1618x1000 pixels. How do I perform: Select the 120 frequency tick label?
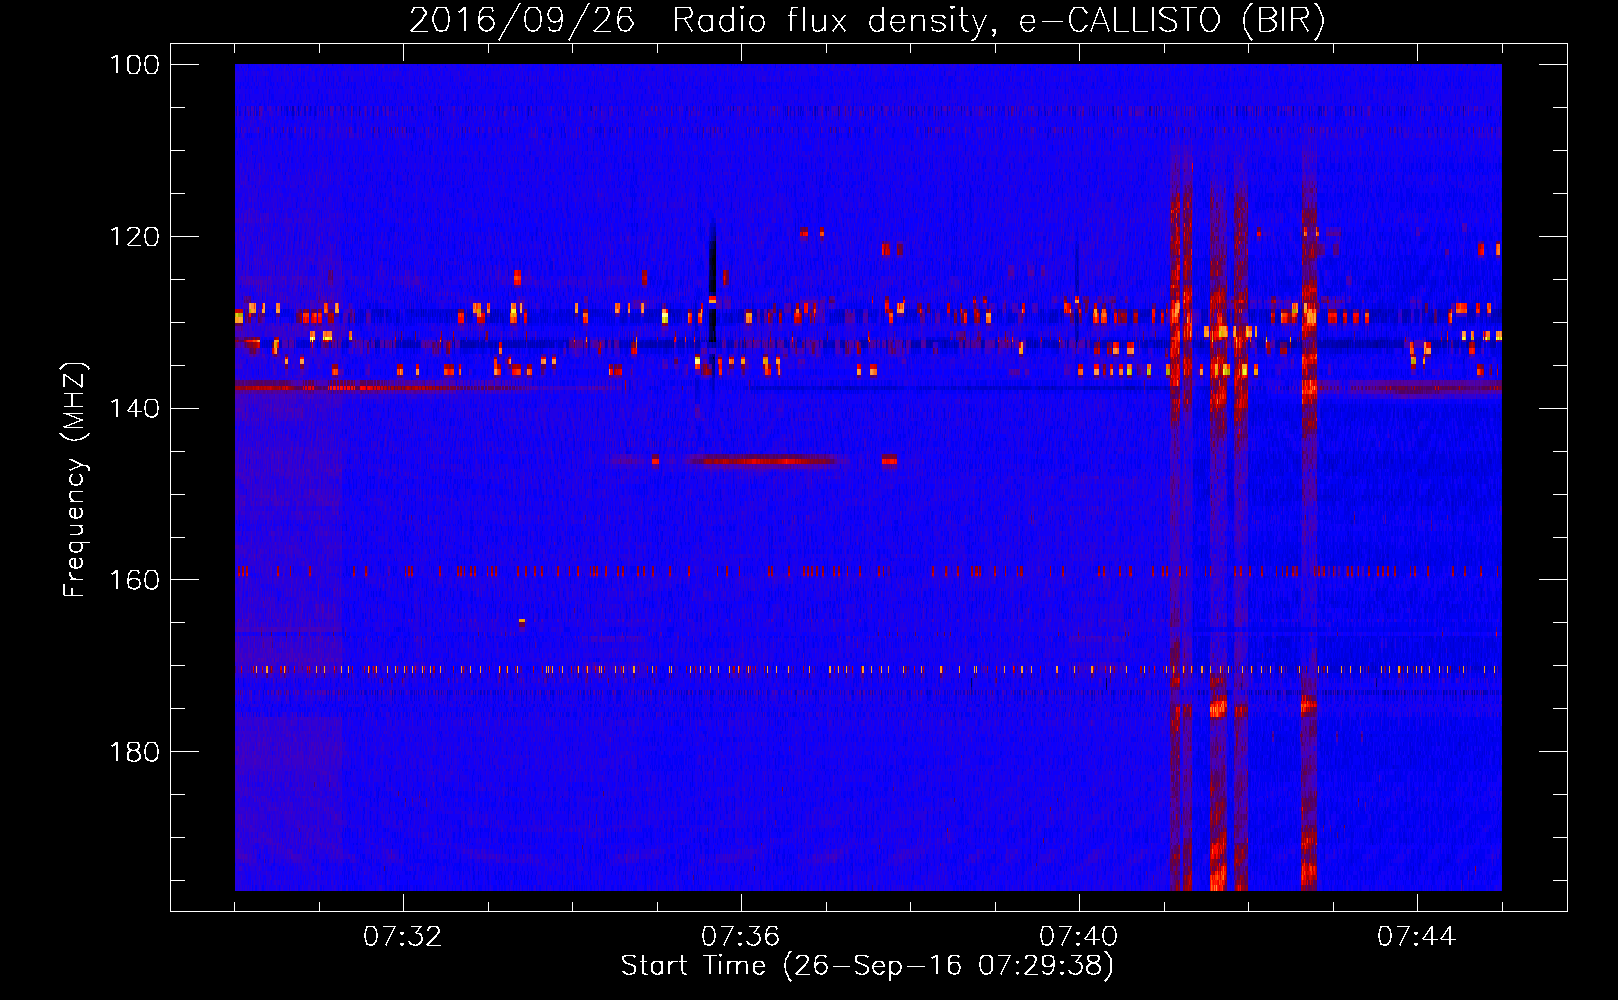pos(135,237)
